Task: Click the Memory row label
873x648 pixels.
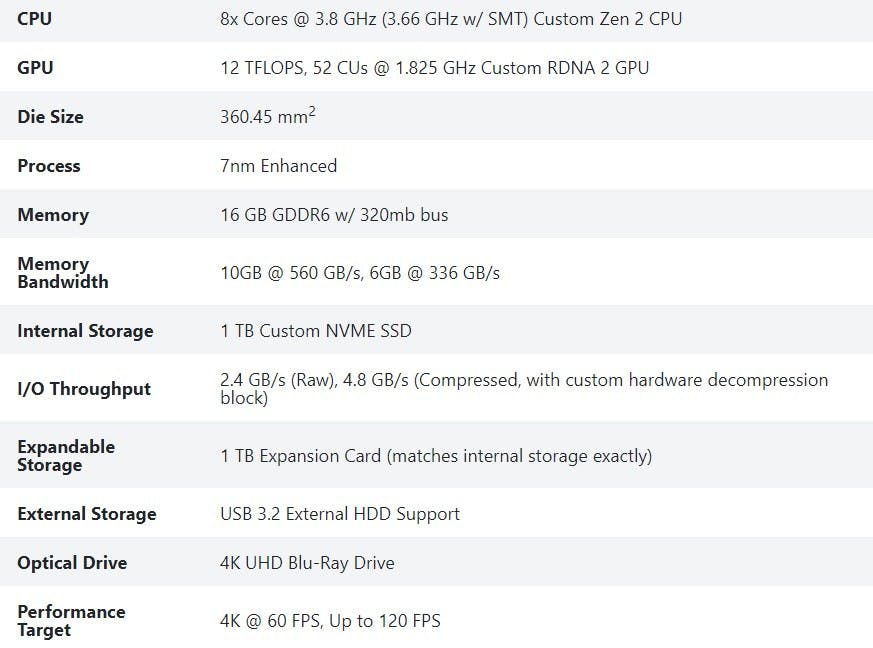Action: pyautogui.click(x=52, y=215)
